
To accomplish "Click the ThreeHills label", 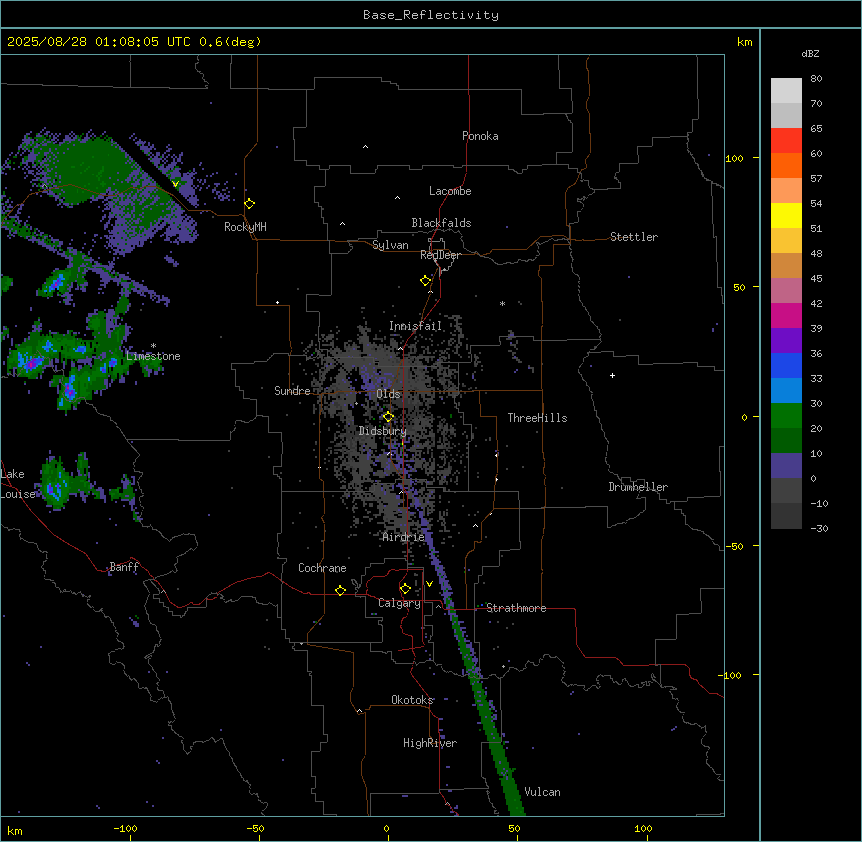I will coord(537,418).
